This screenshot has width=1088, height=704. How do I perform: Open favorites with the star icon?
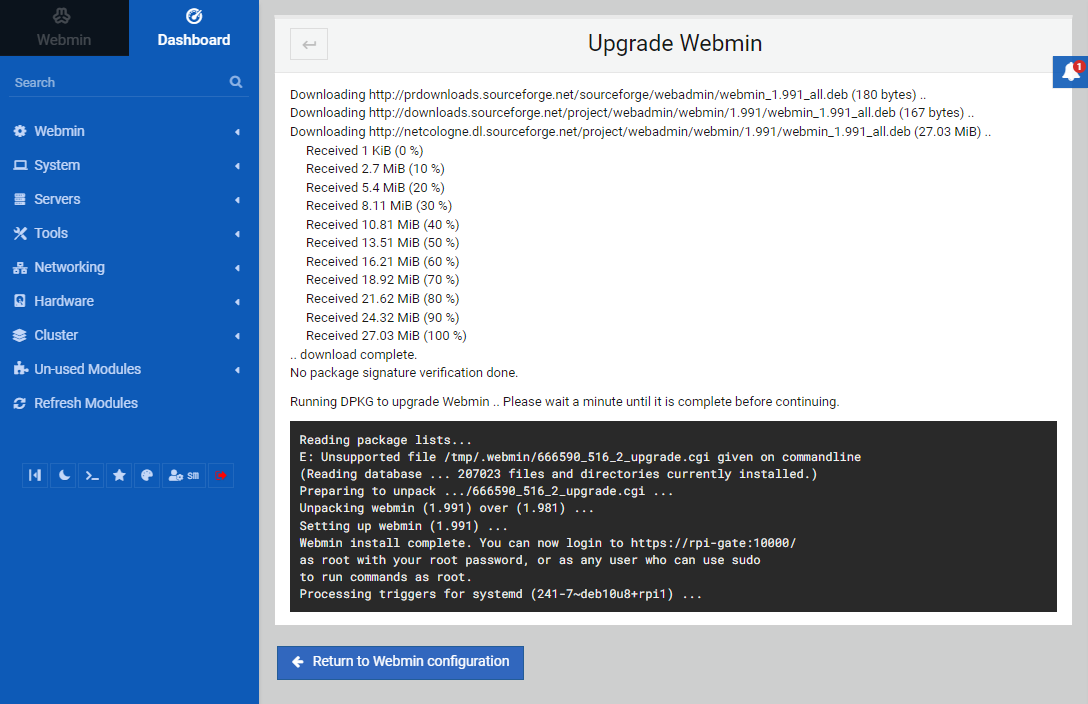[119, 475]
